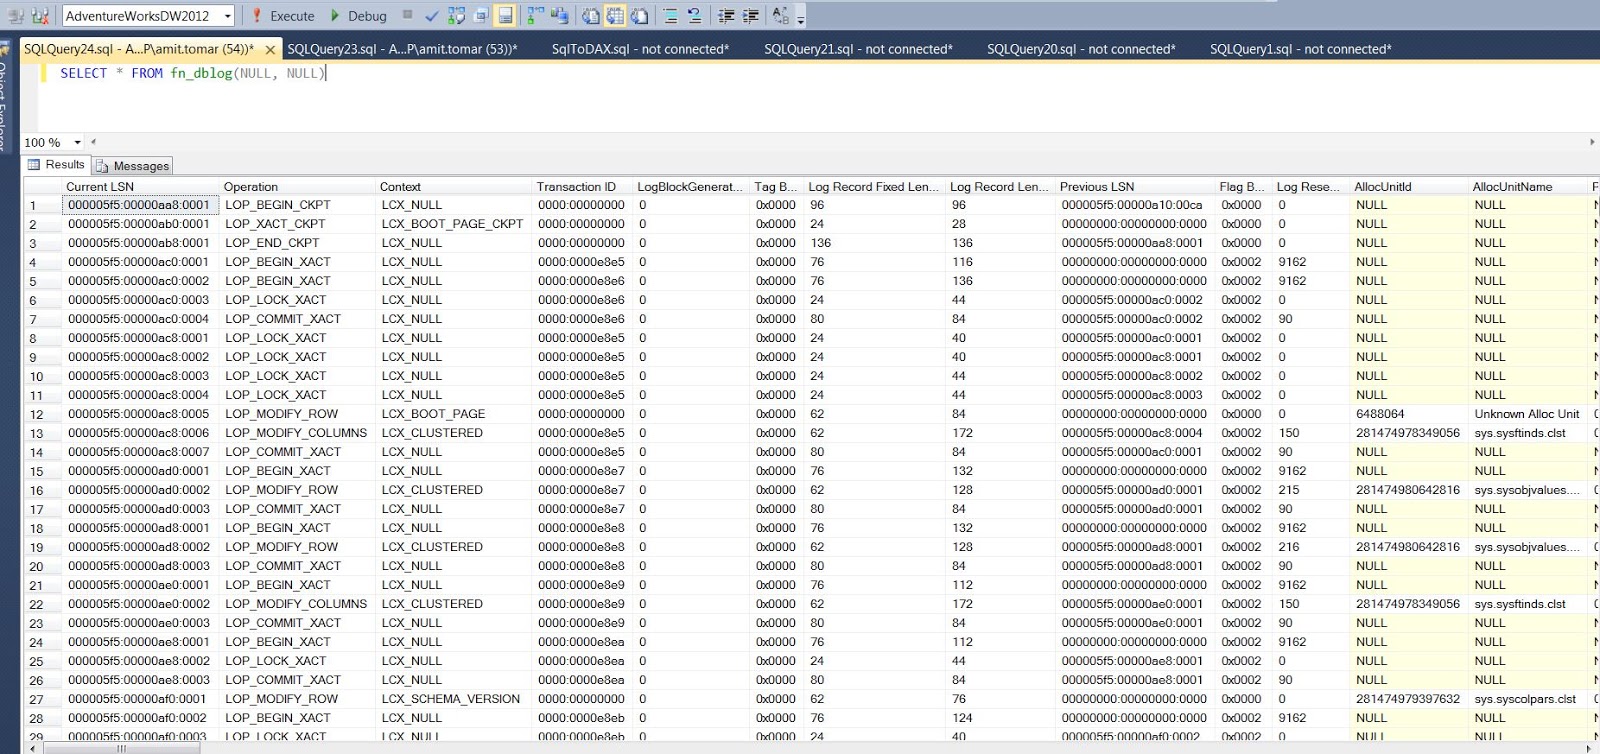Click the Connect toolbar icon
The image size is (1600, 754).
click(16, 15)
